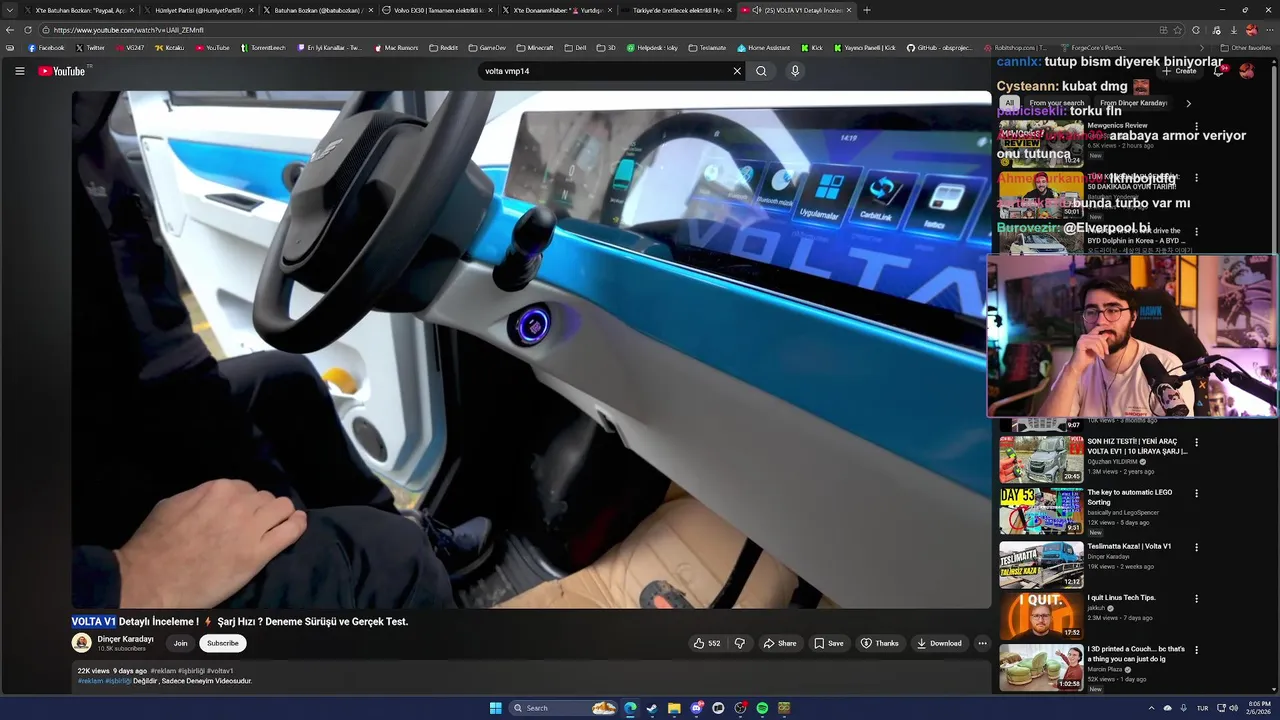Click the Create button in header

click(x=1179, y=71)
